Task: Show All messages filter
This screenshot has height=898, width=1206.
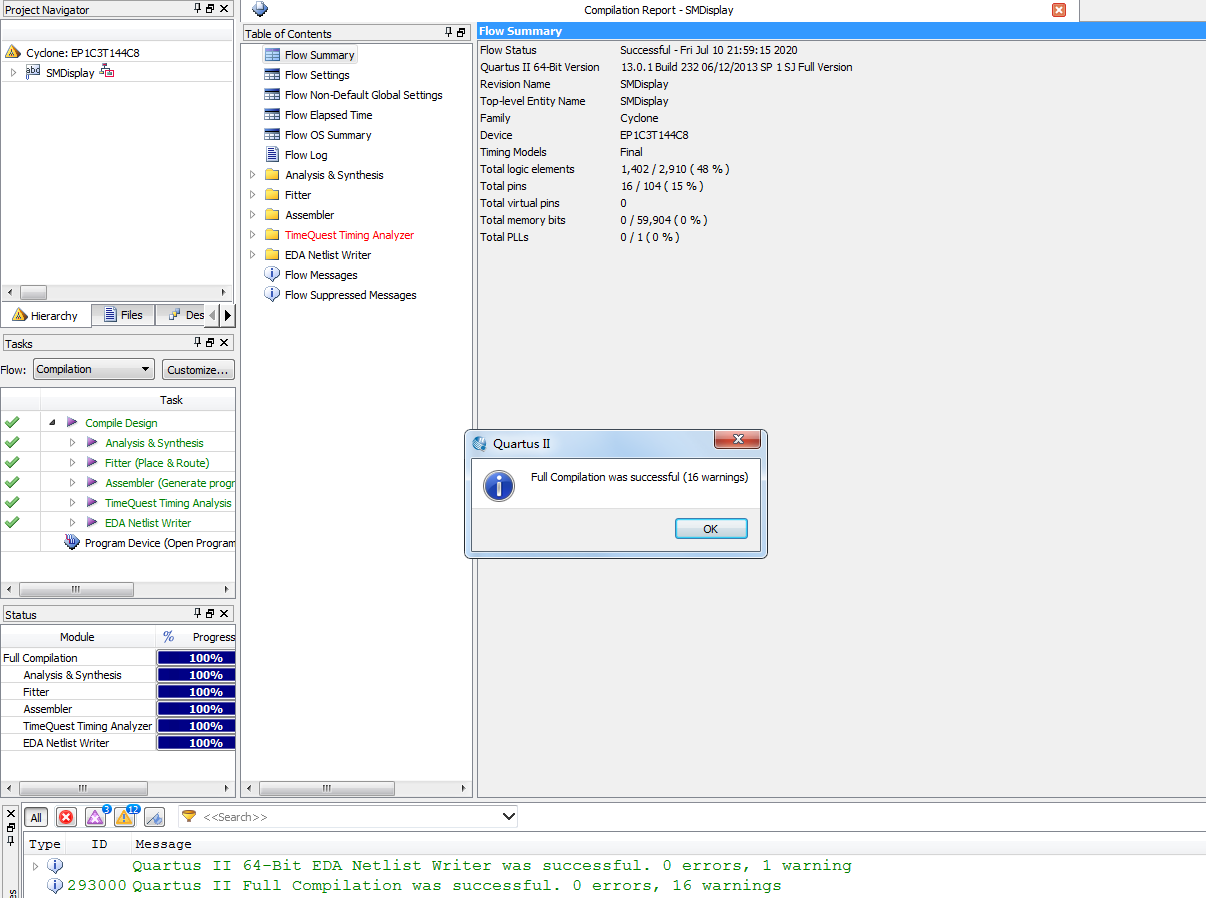Action: (x=36, y=817)
